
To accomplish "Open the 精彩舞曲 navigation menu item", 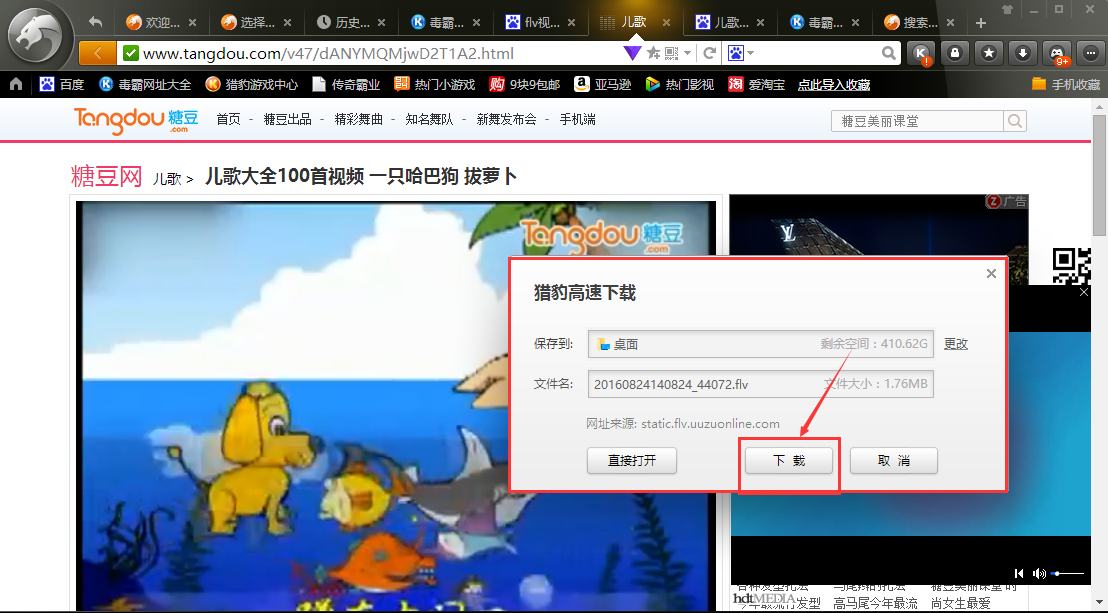I will 358,119.
